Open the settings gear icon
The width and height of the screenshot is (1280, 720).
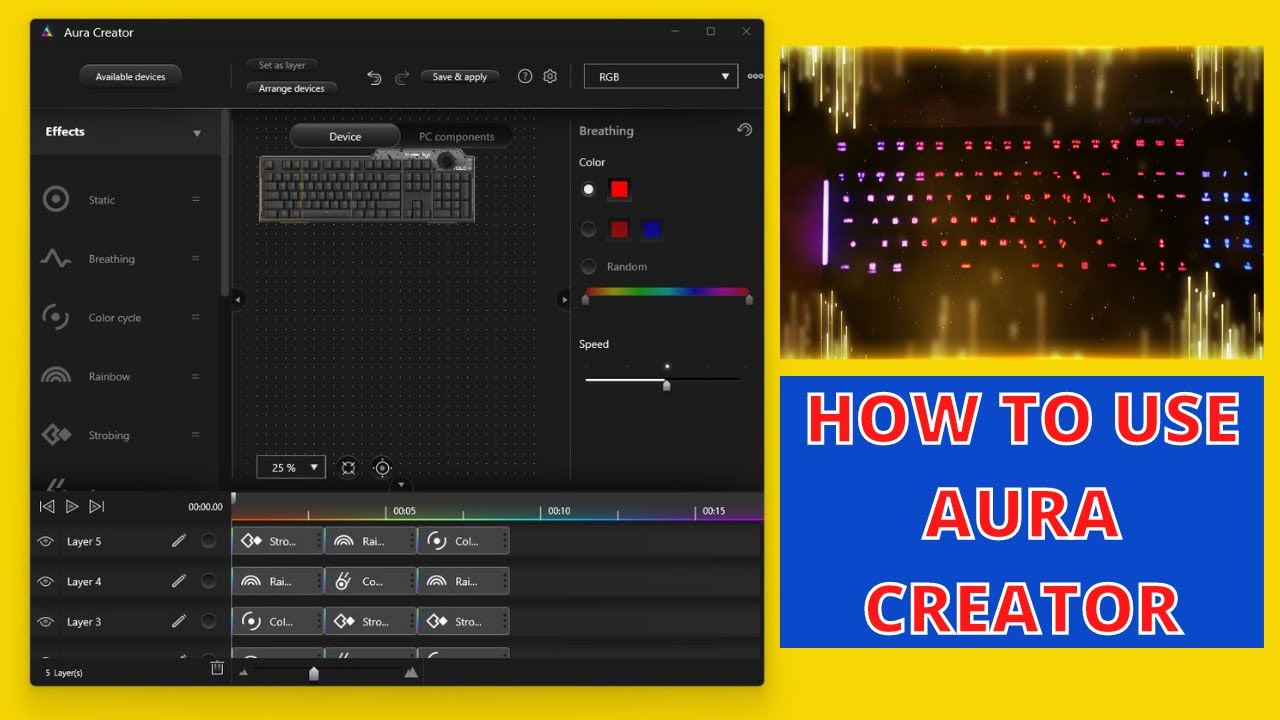[x=550, y=76]
